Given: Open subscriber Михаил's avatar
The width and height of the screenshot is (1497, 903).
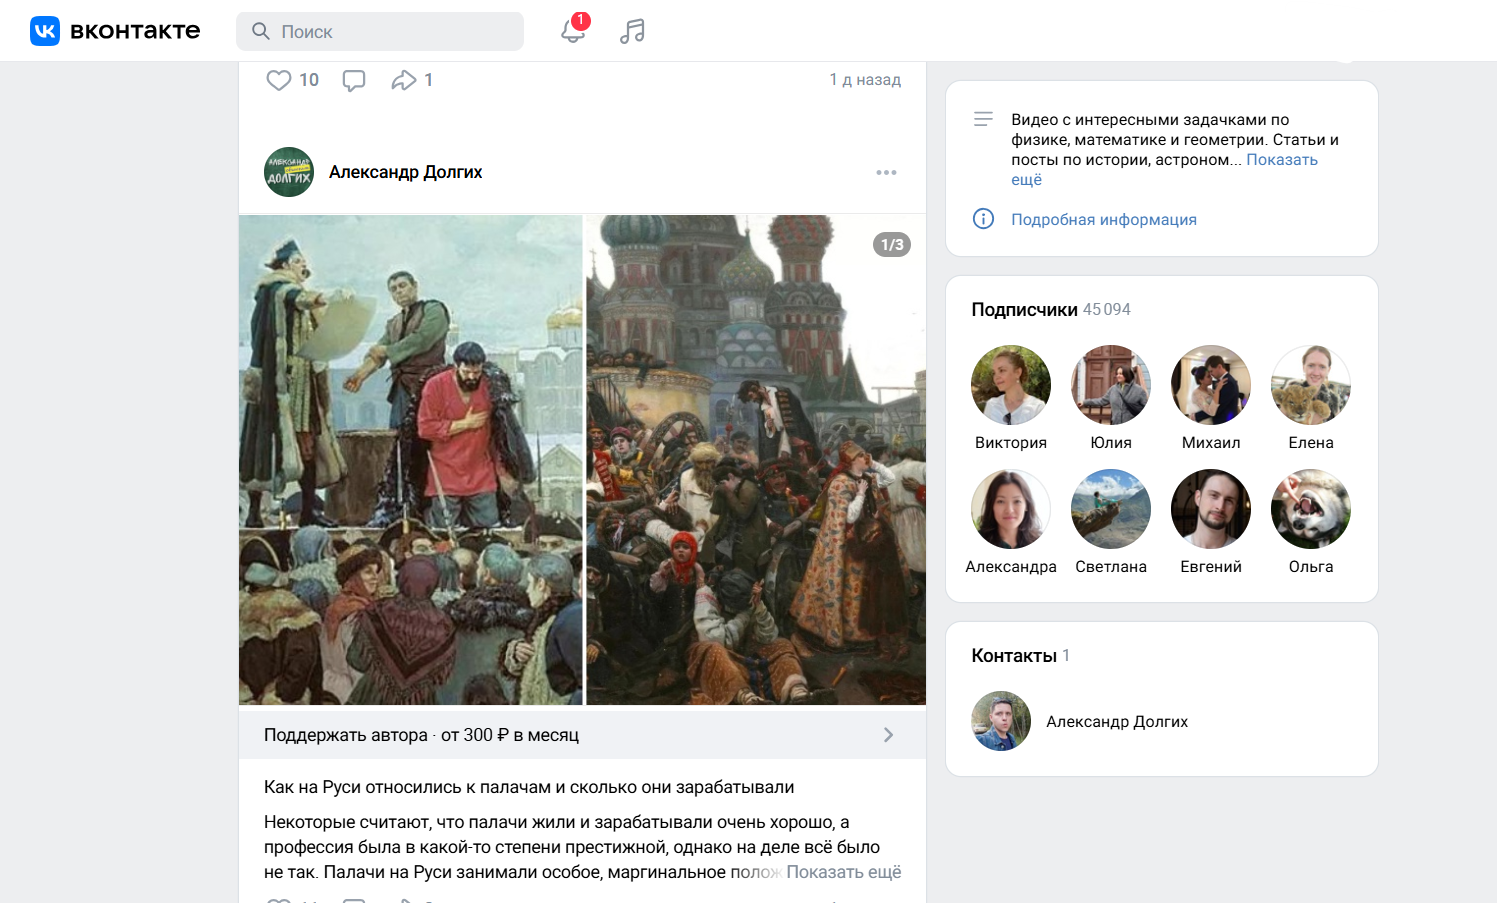Looking at the screenshot, I should pos(1211,385).
